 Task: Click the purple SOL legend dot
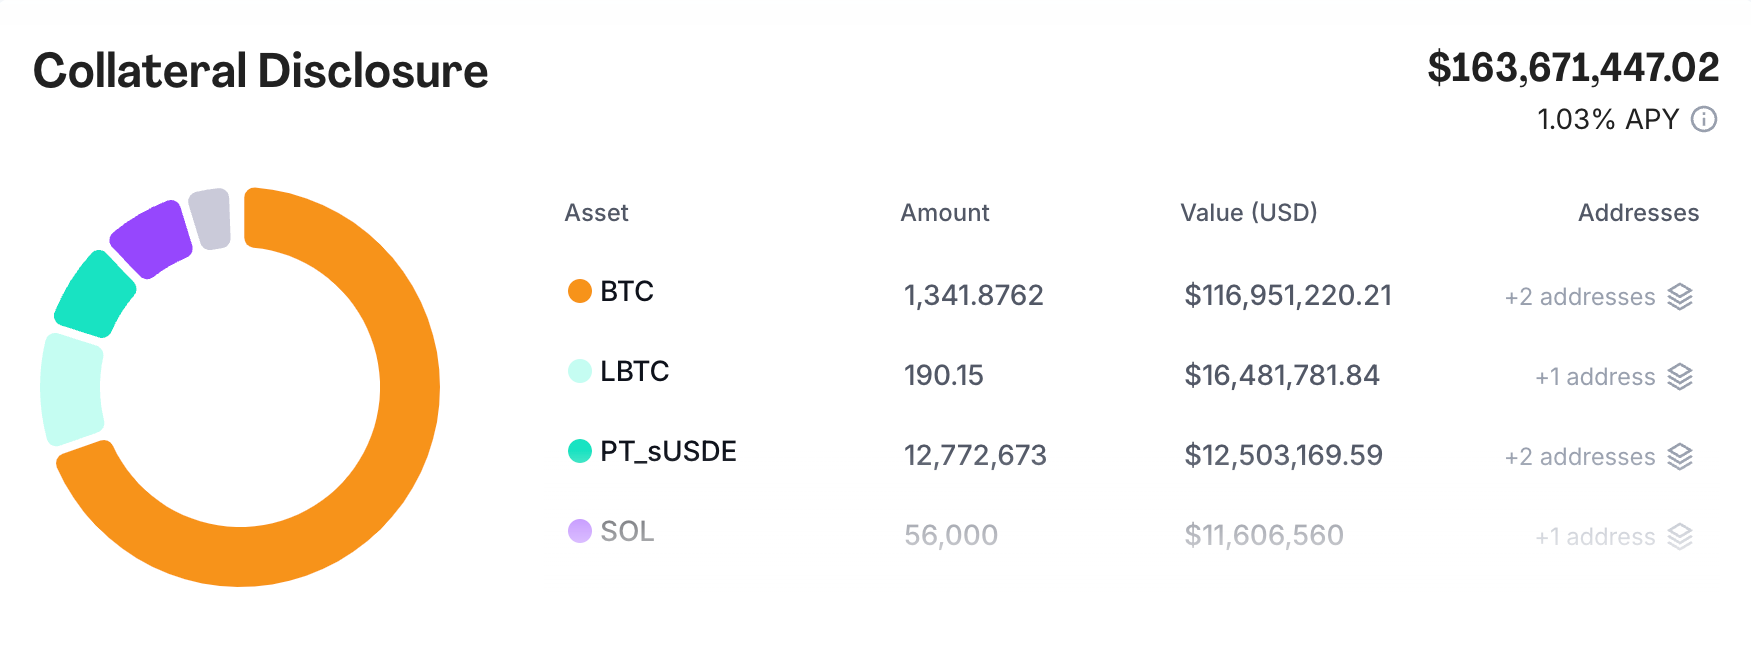click(580, 531)
